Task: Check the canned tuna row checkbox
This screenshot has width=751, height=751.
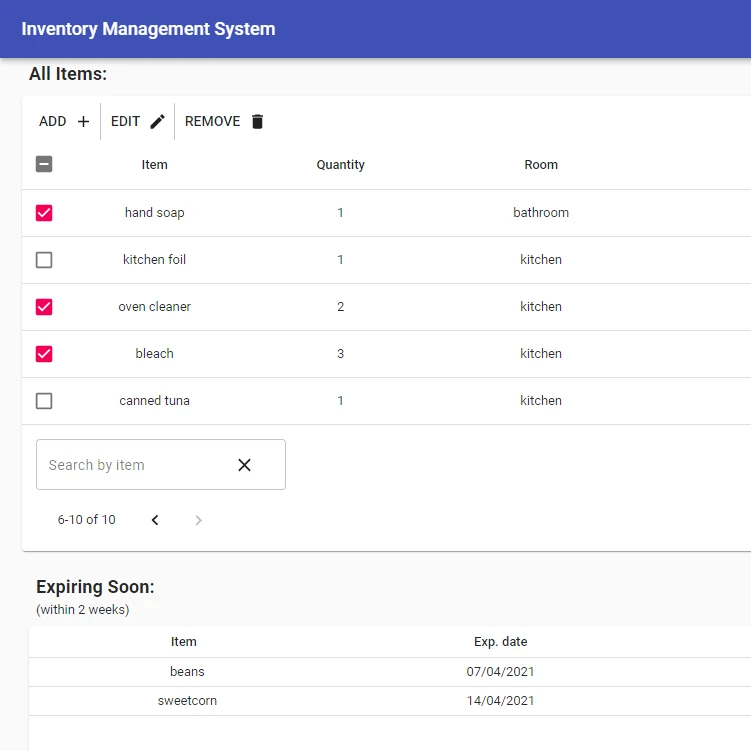Action: (x=44, y=401)
